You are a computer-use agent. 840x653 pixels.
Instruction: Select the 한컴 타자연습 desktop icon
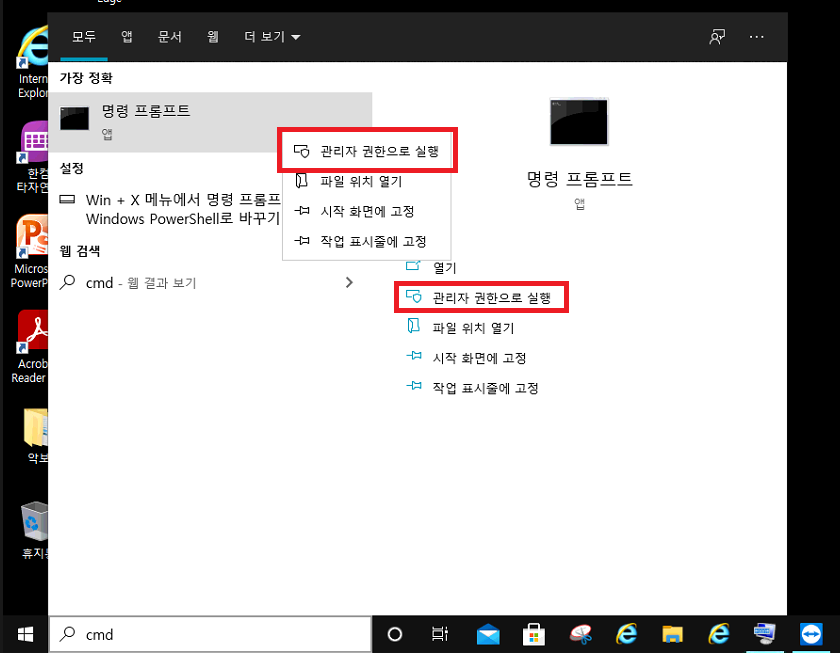[x=32, y=156]
